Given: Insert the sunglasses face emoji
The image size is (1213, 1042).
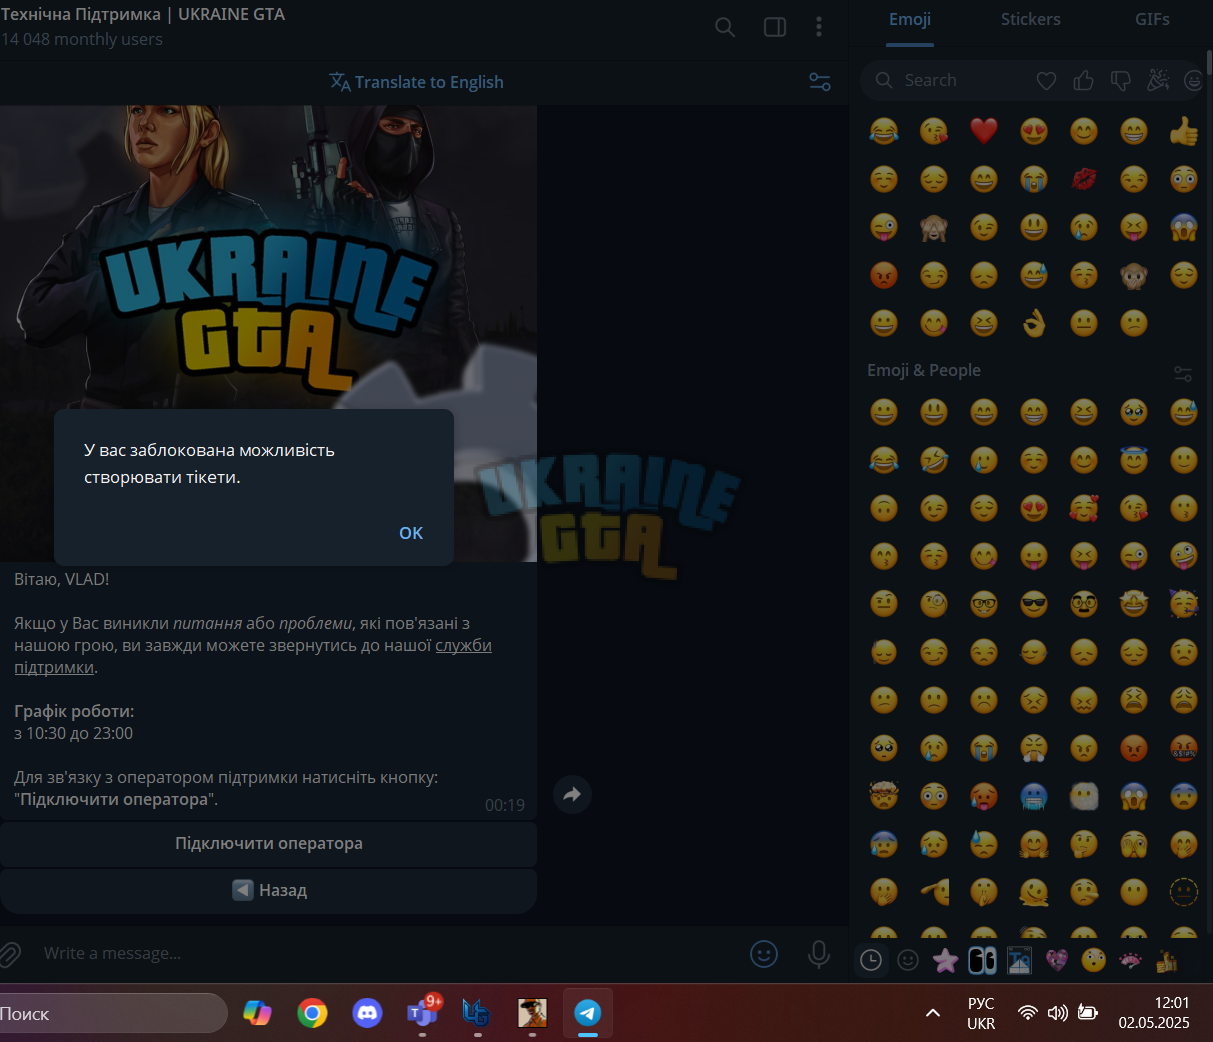Looking at the screenshot, I should (x=1034, y=604).
